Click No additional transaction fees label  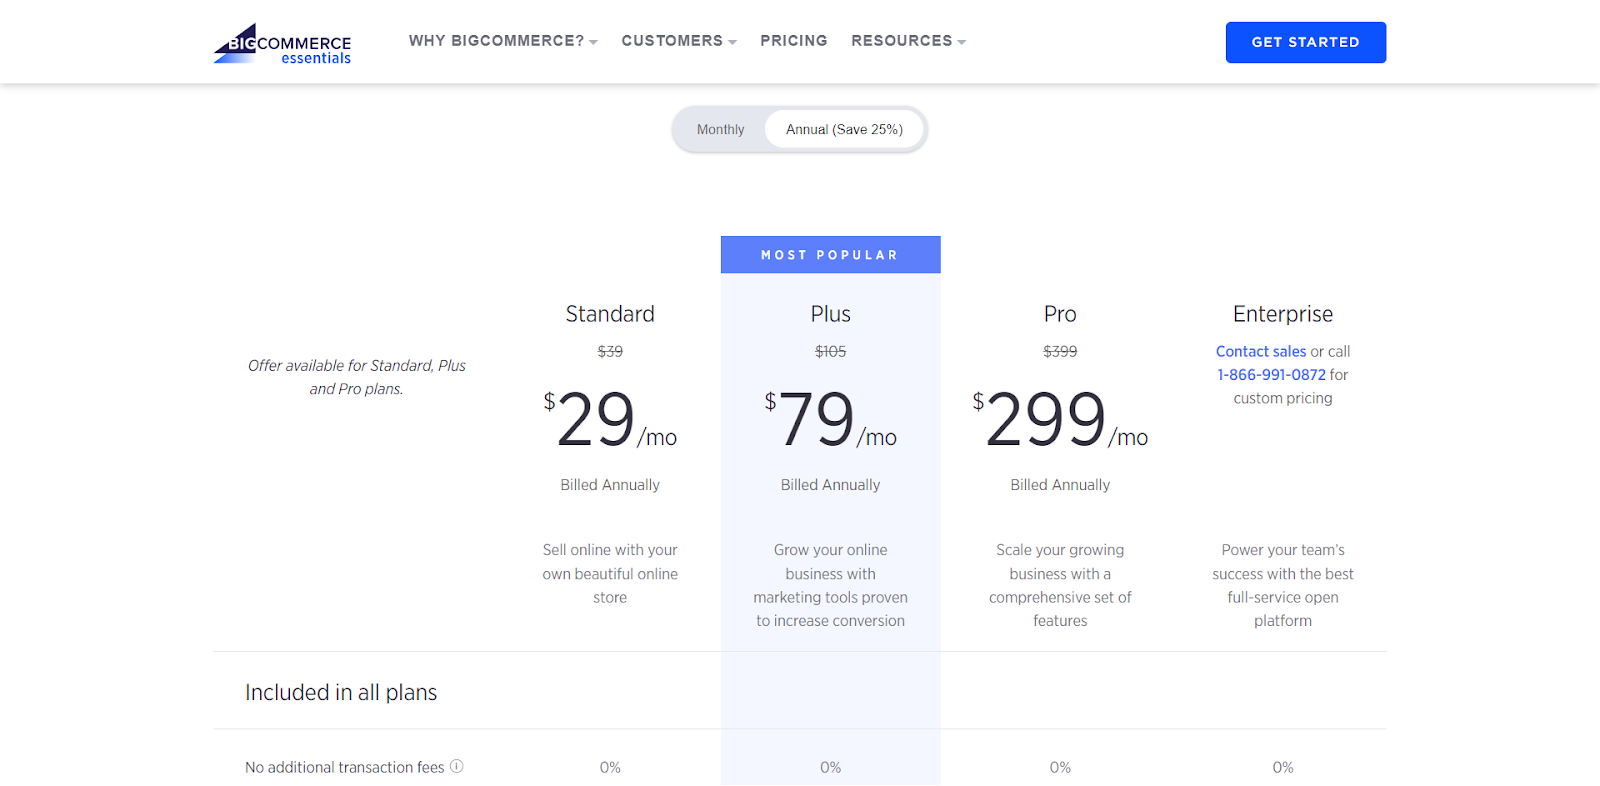coord(345,767)
